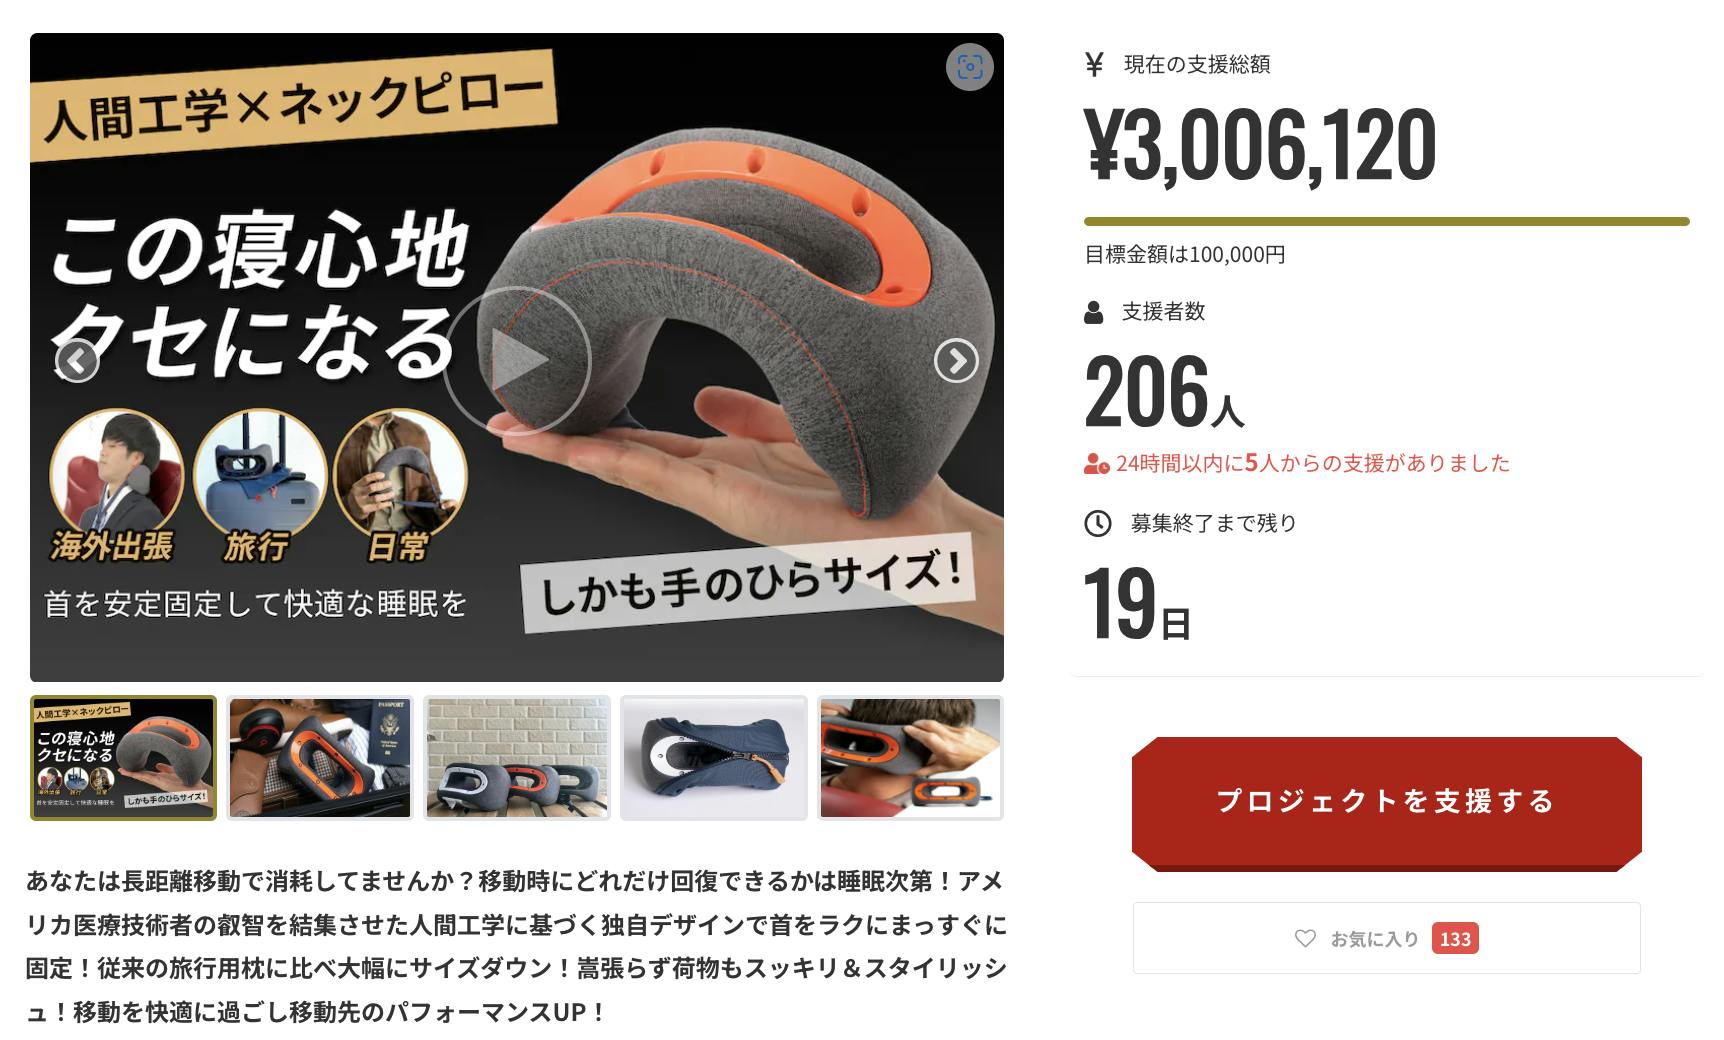Screen dimensions: 1724x1040
Task: Select the three pillows brick wall thumbnail
Action: point(517,758)
